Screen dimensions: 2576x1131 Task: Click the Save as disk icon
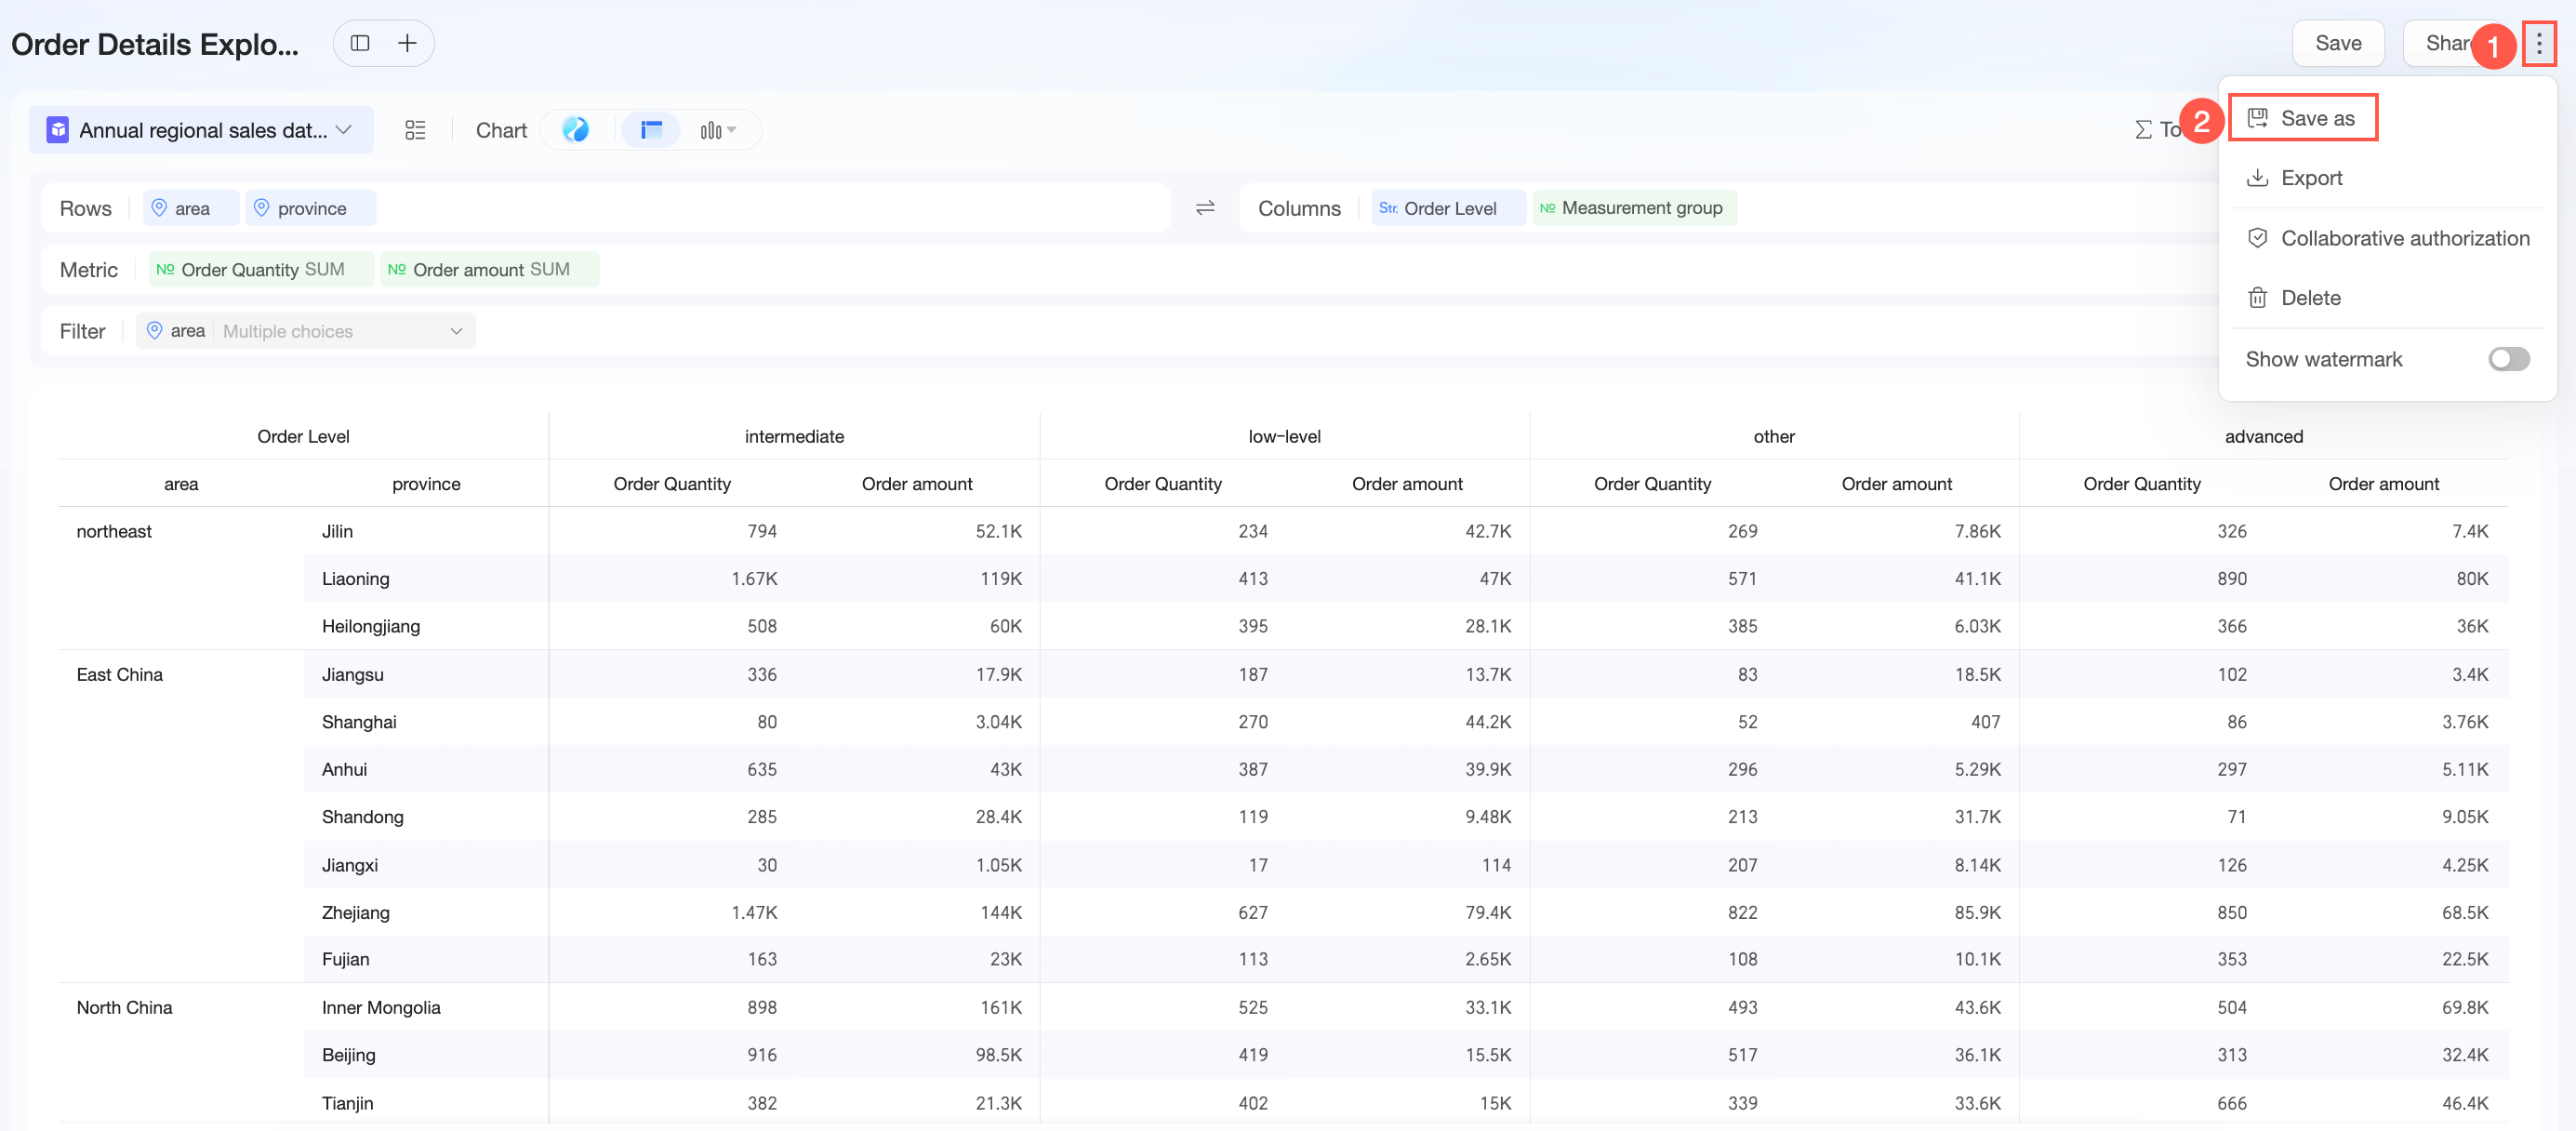tap(2257, 118)
